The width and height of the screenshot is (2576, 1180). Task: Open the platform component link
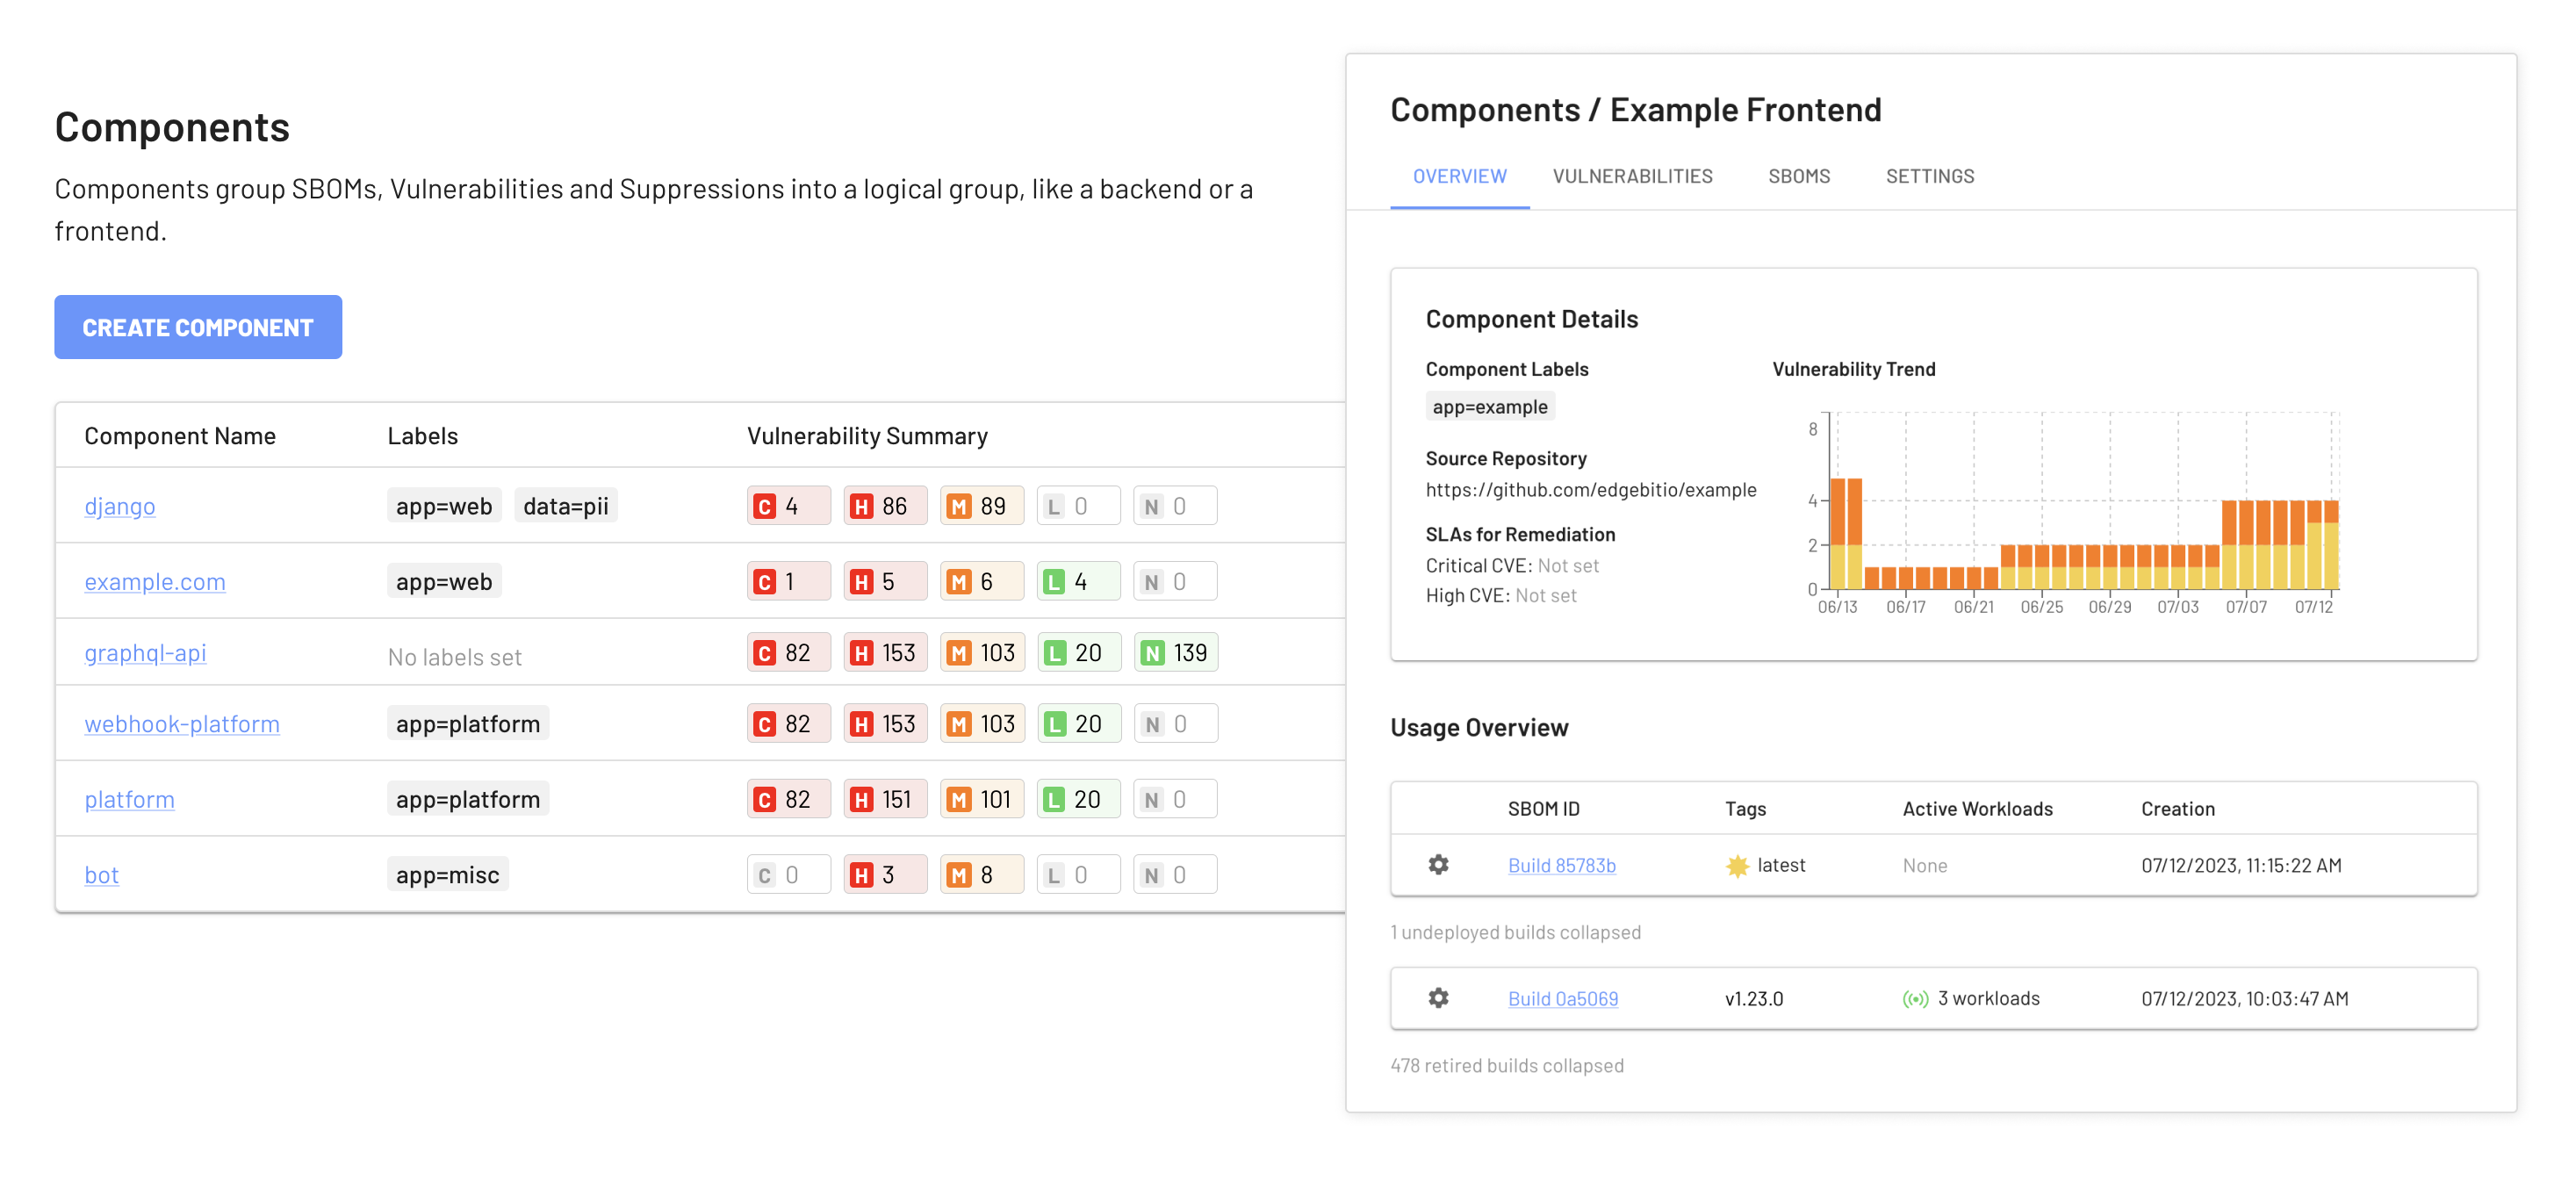tap(129, 799)
